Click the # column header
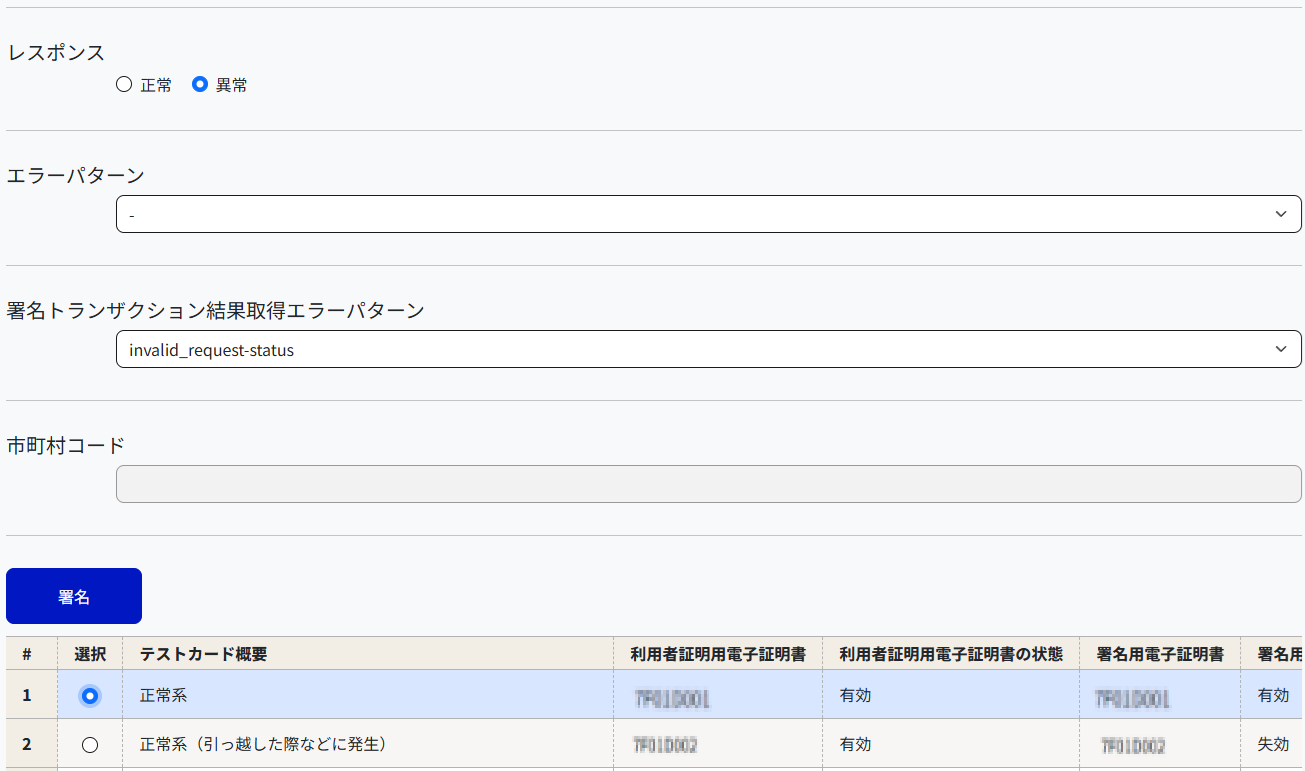Screen dimensions: 1305x771 point(27,654)
